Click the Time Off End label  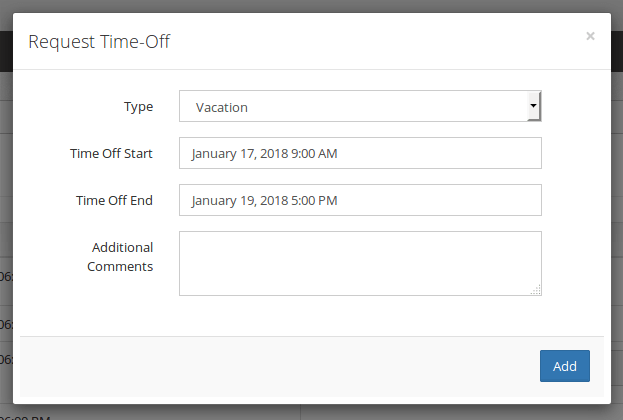(114, 200)
